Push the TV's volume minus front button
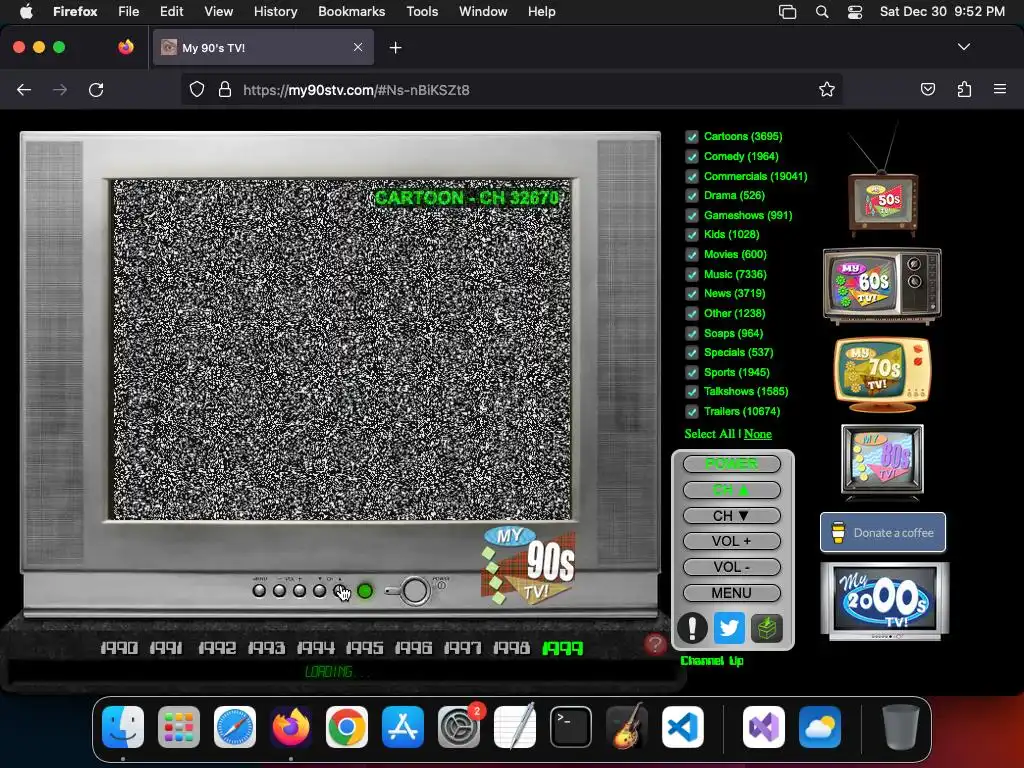 pyautogui.click(x=280, y=591)
